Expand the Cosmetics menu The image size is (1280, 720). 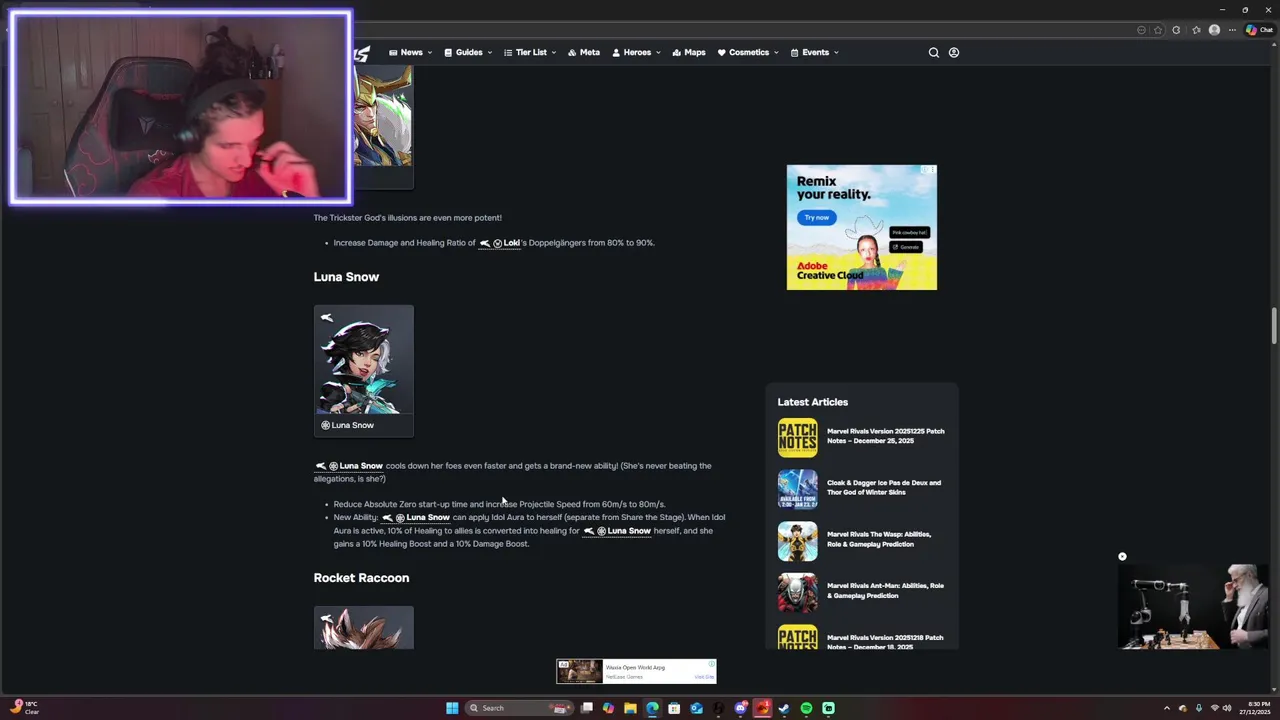pos(748,52)
